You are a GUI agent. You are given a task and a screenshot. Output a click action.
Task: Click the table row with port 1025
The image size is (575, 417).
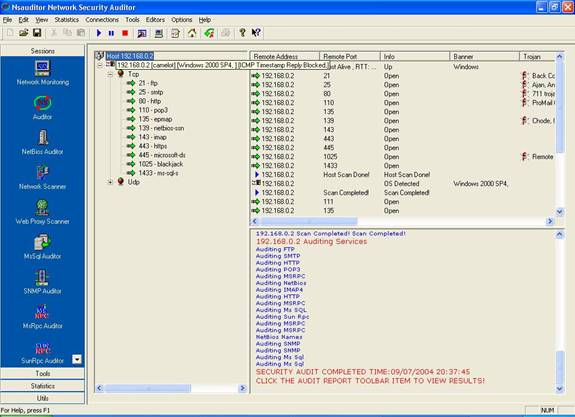(403, 157)
